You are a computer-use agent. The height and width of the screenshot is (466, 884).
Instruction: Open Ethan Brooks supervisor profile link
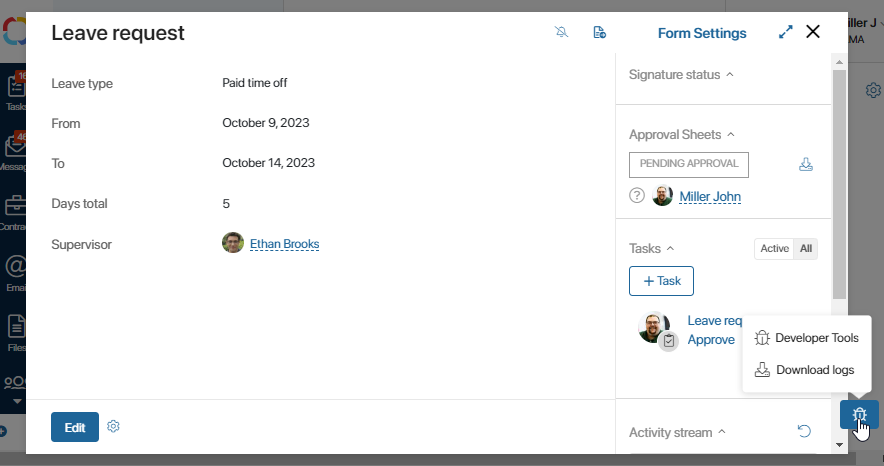tap(285, 244)
